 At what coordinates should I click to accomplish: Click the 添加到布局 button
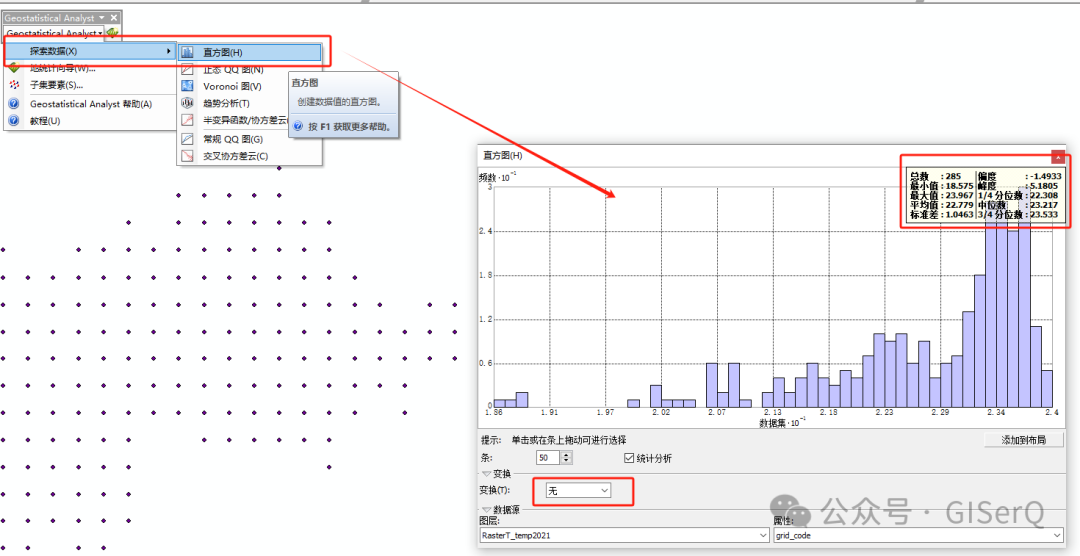point(1024,440)
